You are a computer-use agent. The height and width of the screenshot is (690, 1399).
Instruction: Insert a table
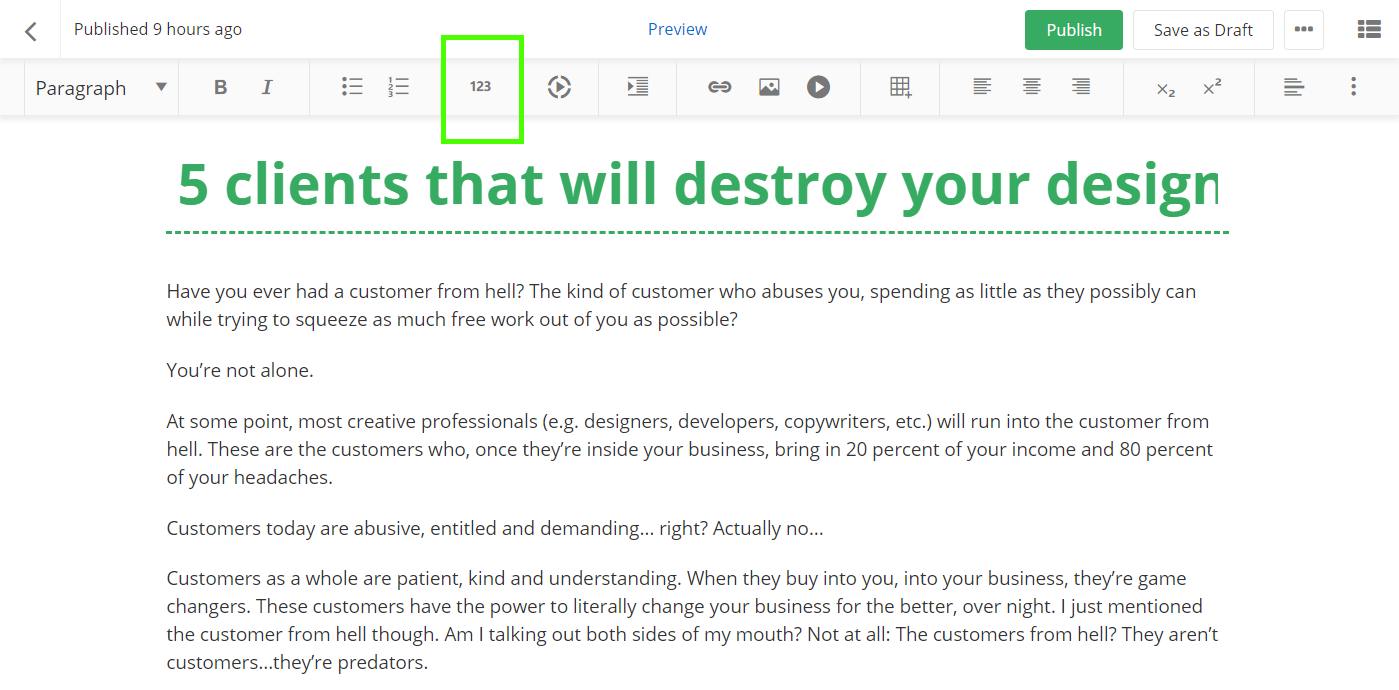(x=900, y=88)
